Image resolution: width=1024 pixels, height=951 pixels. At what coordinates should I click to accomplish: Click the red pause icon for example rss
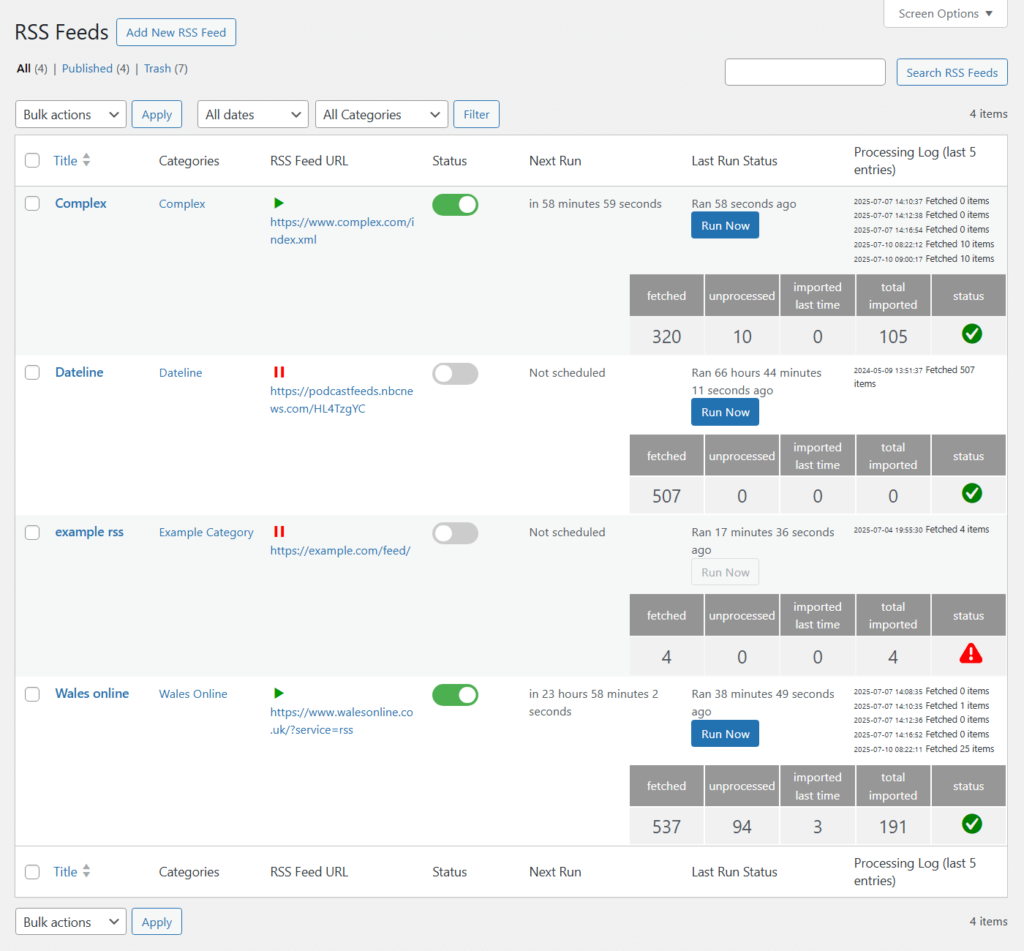279,532
